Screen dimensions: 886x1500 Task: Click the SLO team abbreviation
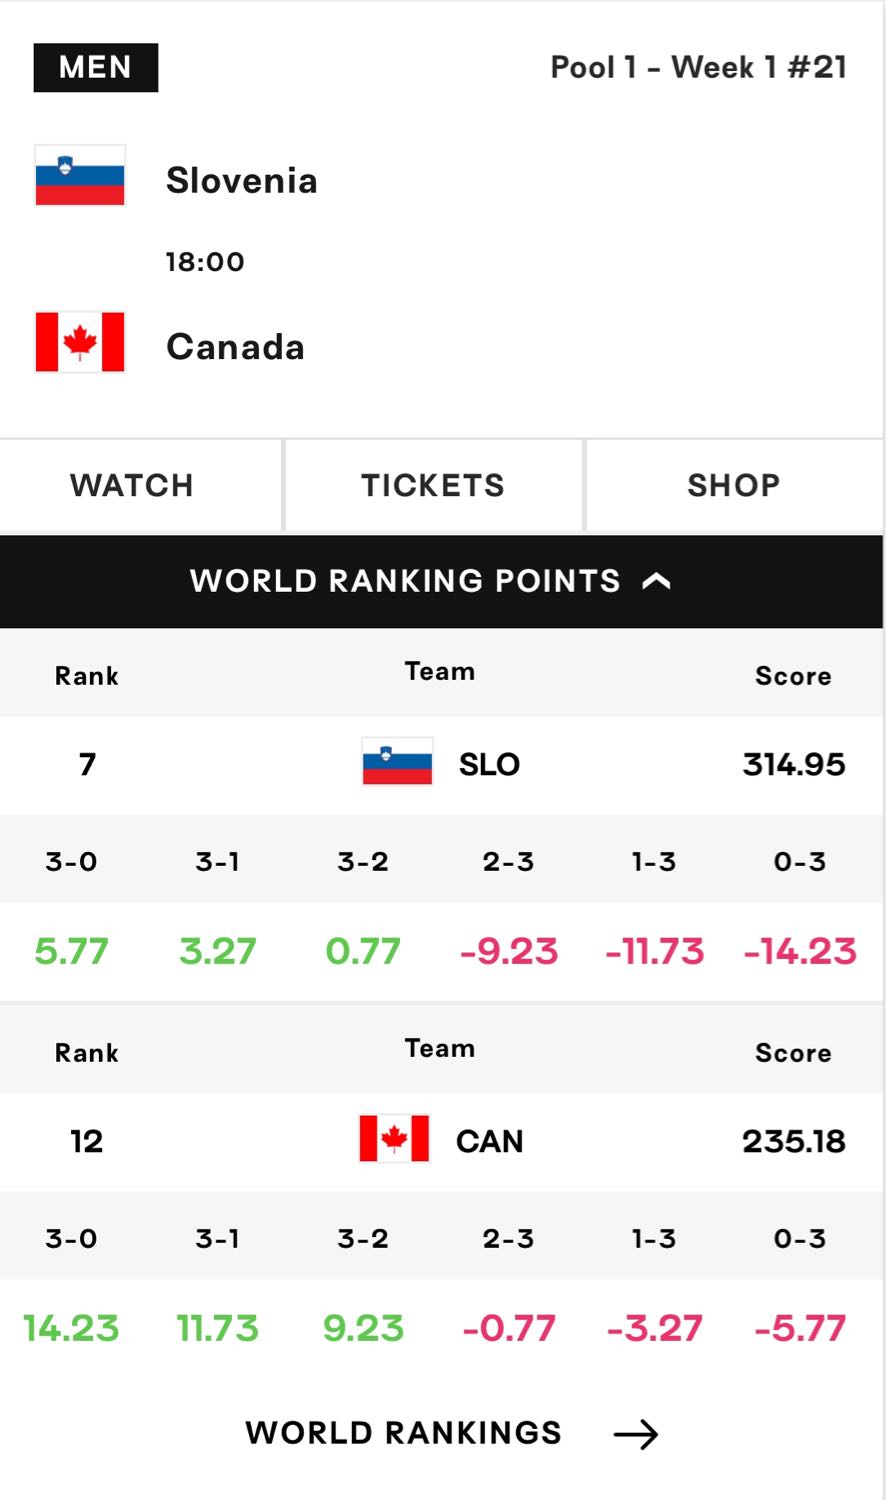(489, 765)
